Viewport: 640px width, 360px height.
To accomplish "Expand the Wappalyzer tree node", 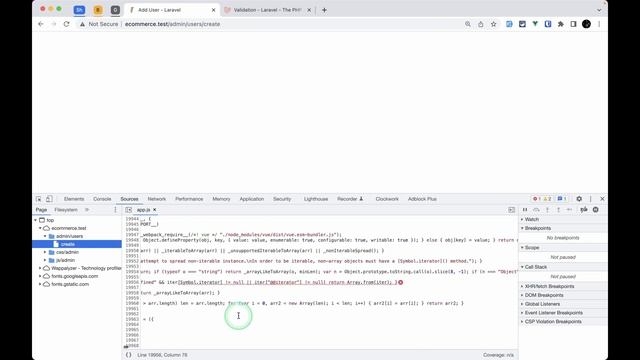I will coord(40,268).
